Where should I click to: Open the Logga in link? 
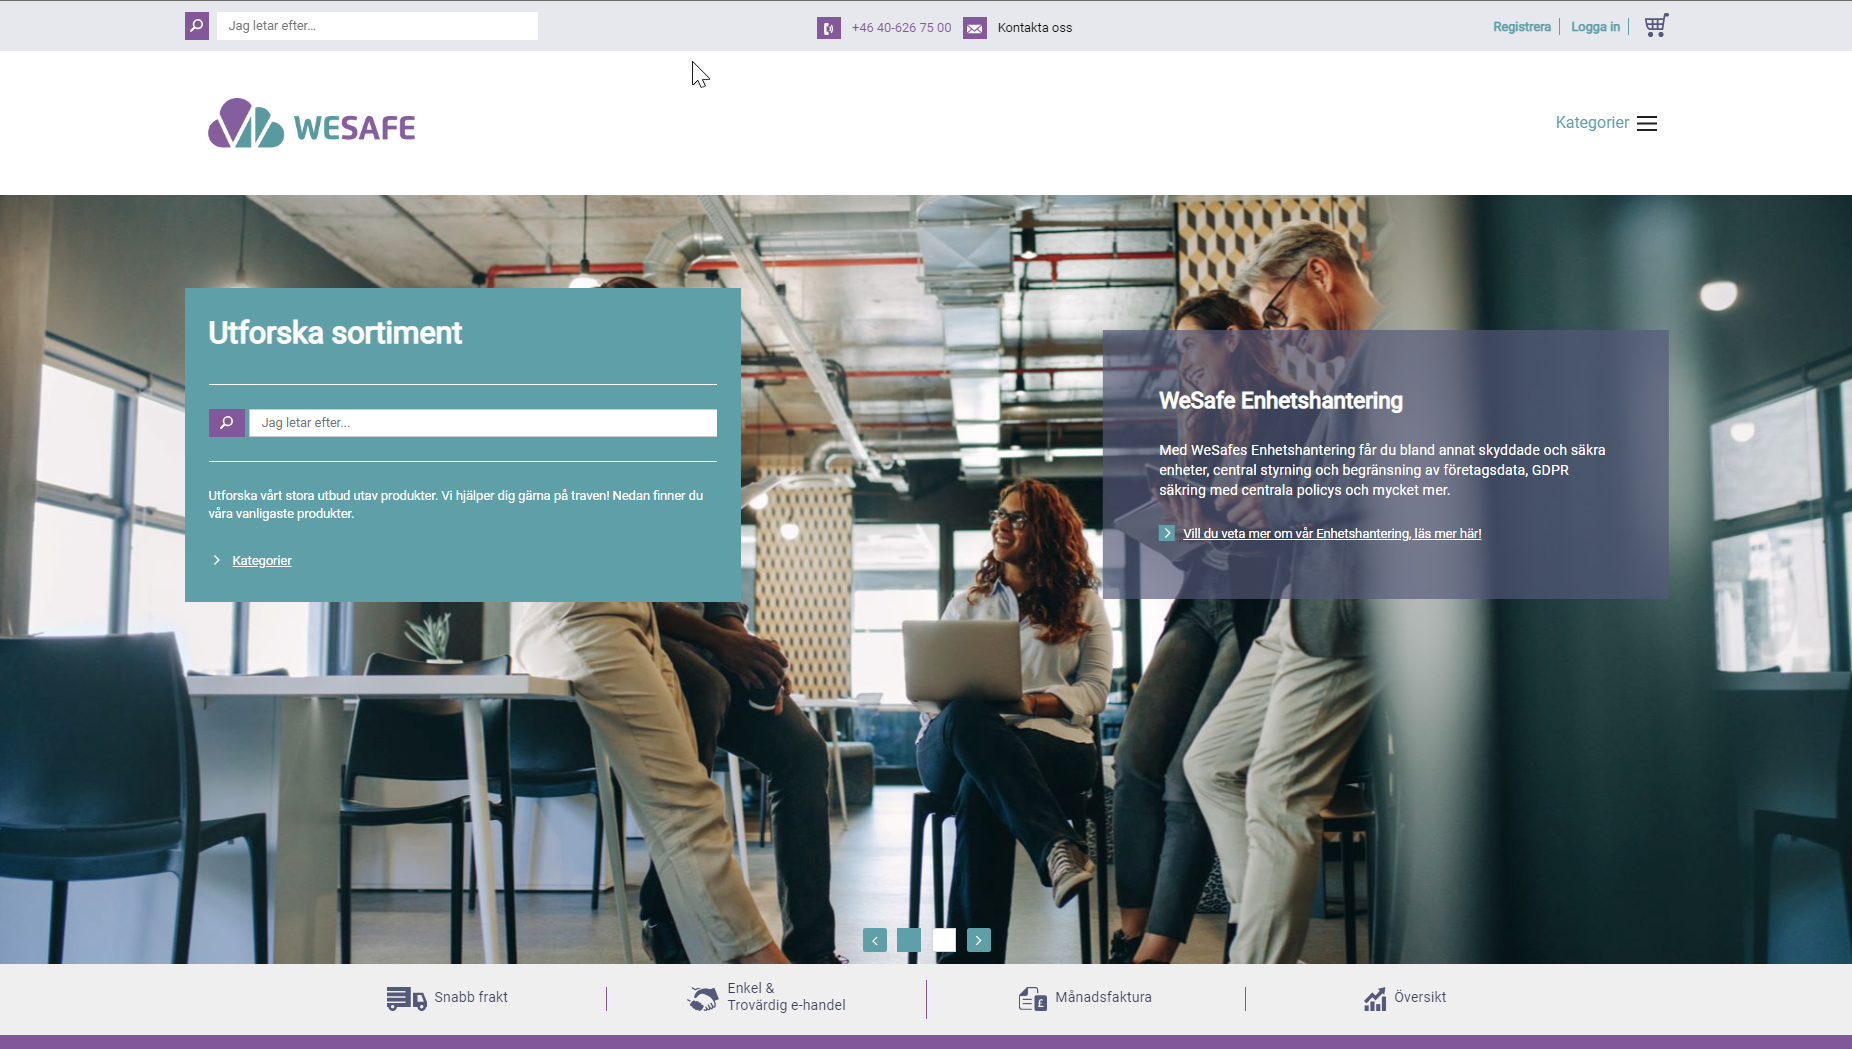[x=1595, y=27]
